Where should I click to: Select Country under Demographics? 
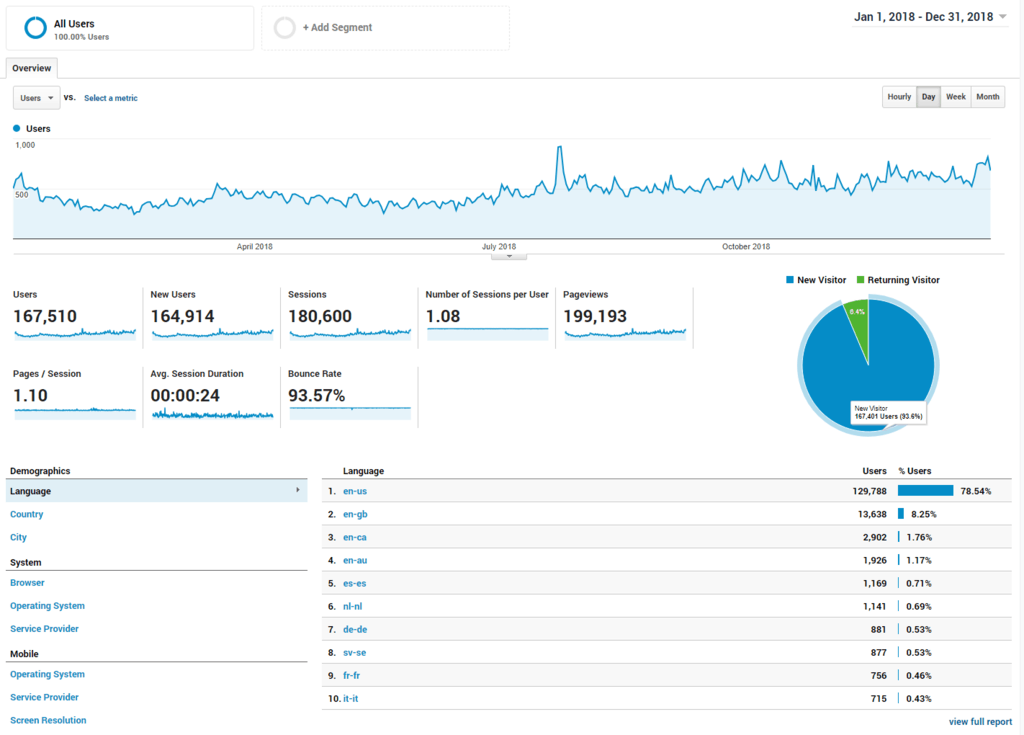click(x=27, y=514)
